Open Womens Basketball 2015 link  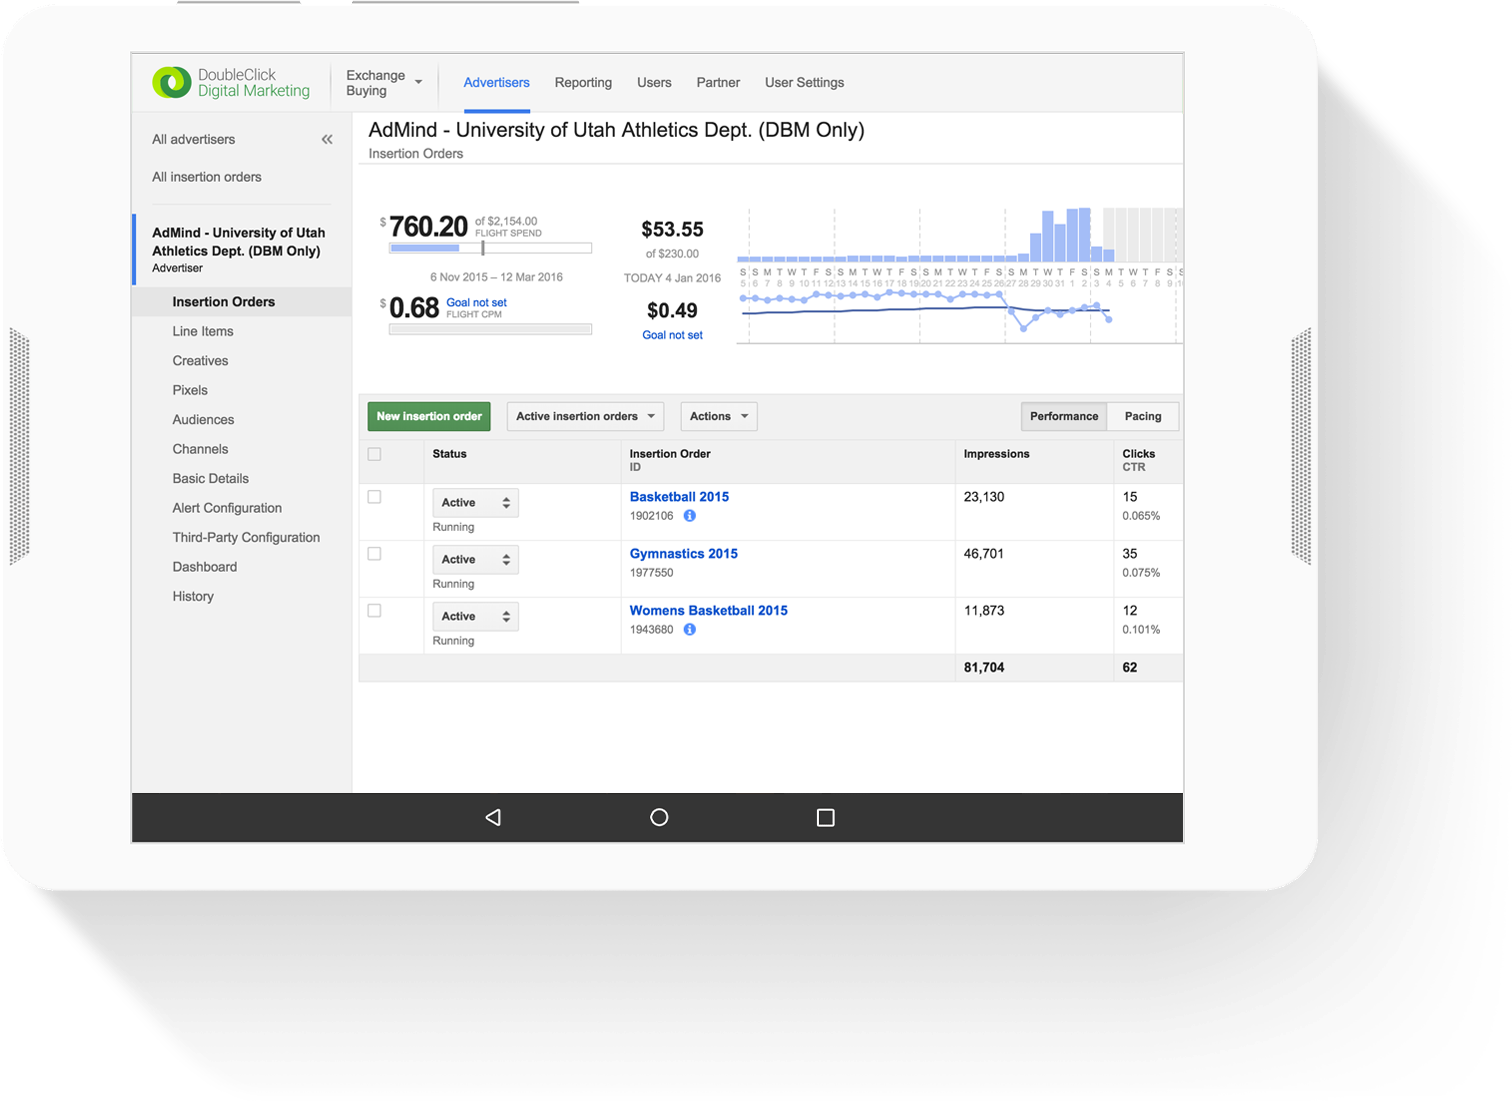point(708,611)
